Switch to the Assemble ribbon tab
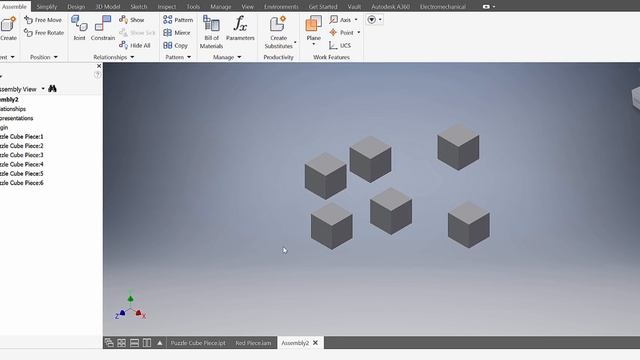The image size is (640, 360). pos(14,7)
